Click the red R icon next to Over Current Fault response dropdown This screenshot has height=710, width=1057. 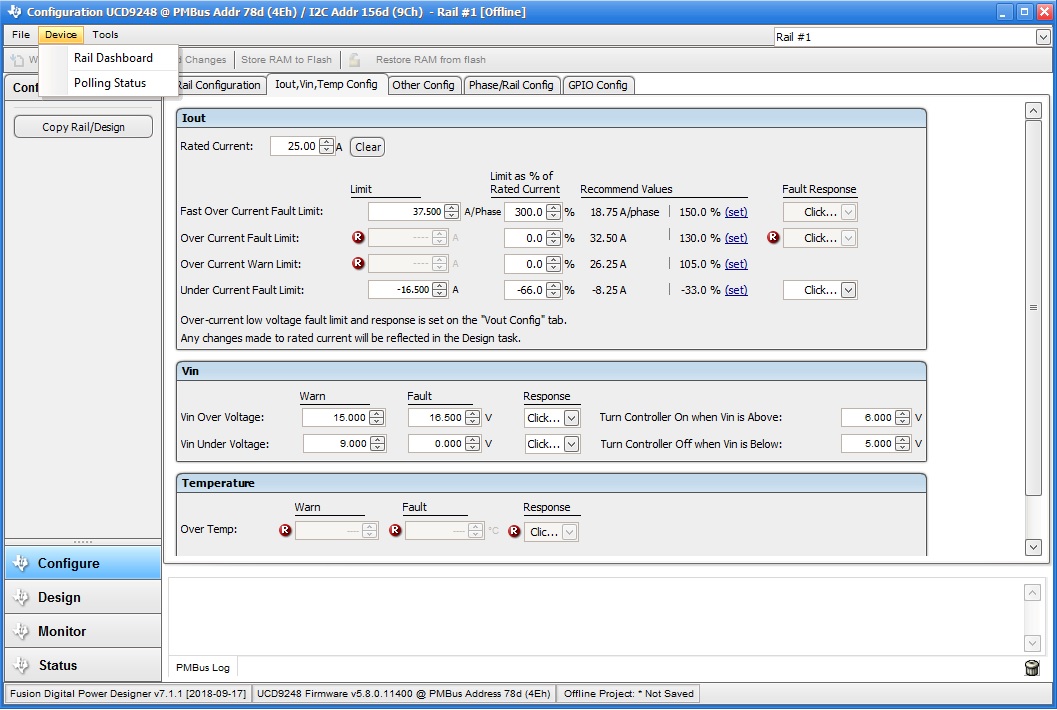(773, 237)
